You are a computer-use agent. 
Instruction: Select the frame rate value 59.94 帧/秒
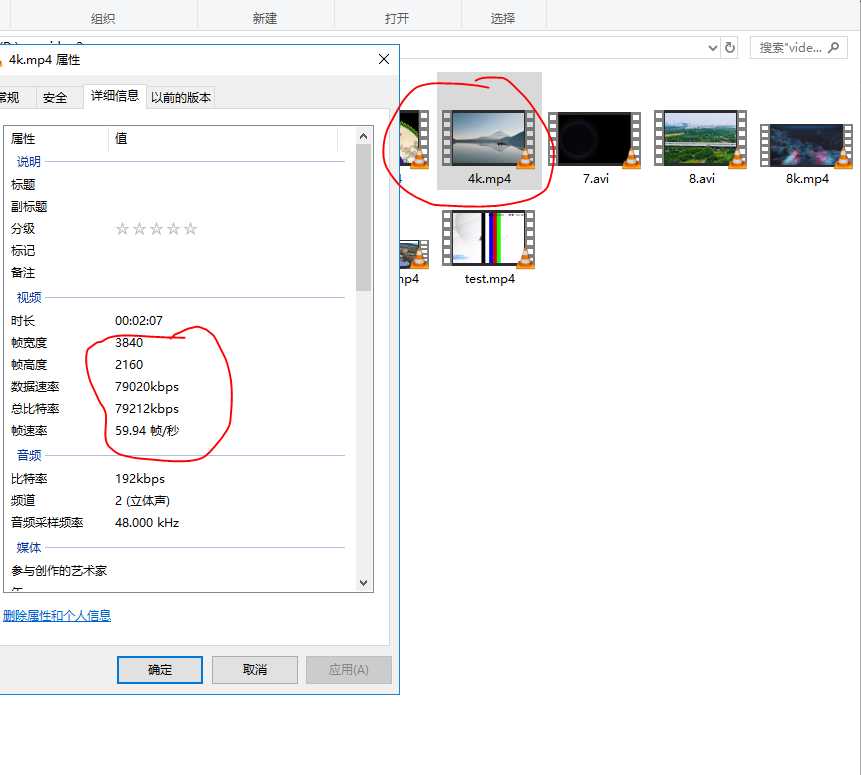coord(147,431)
